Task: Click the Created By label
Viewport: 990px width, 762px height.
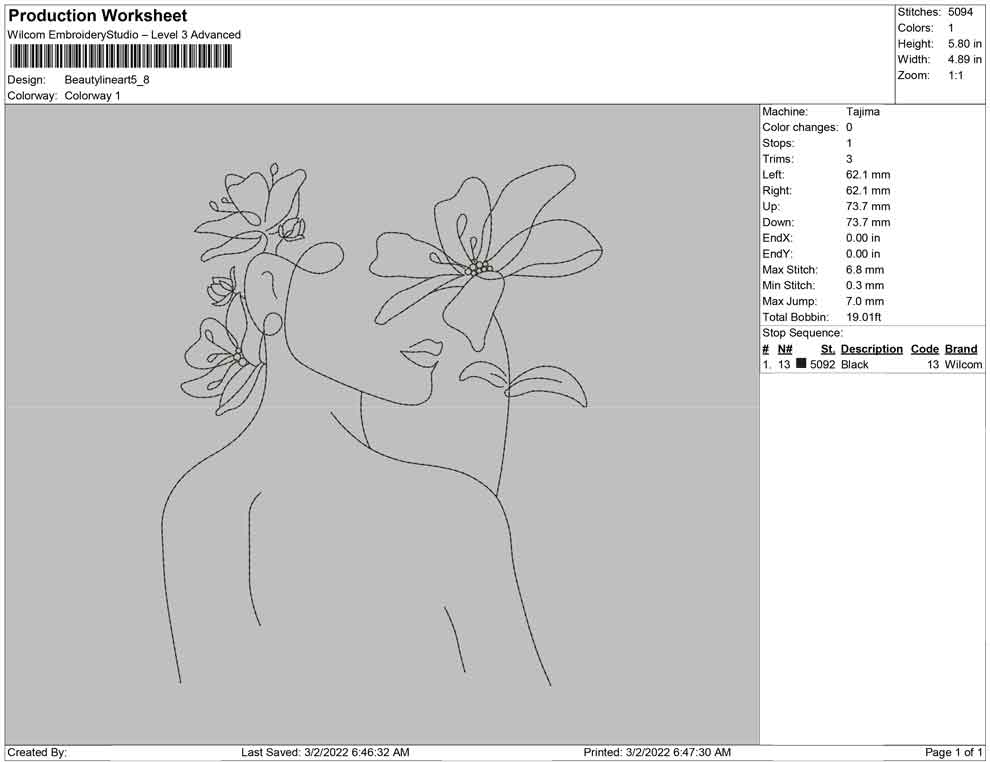Action: click(x=37, y=753)
